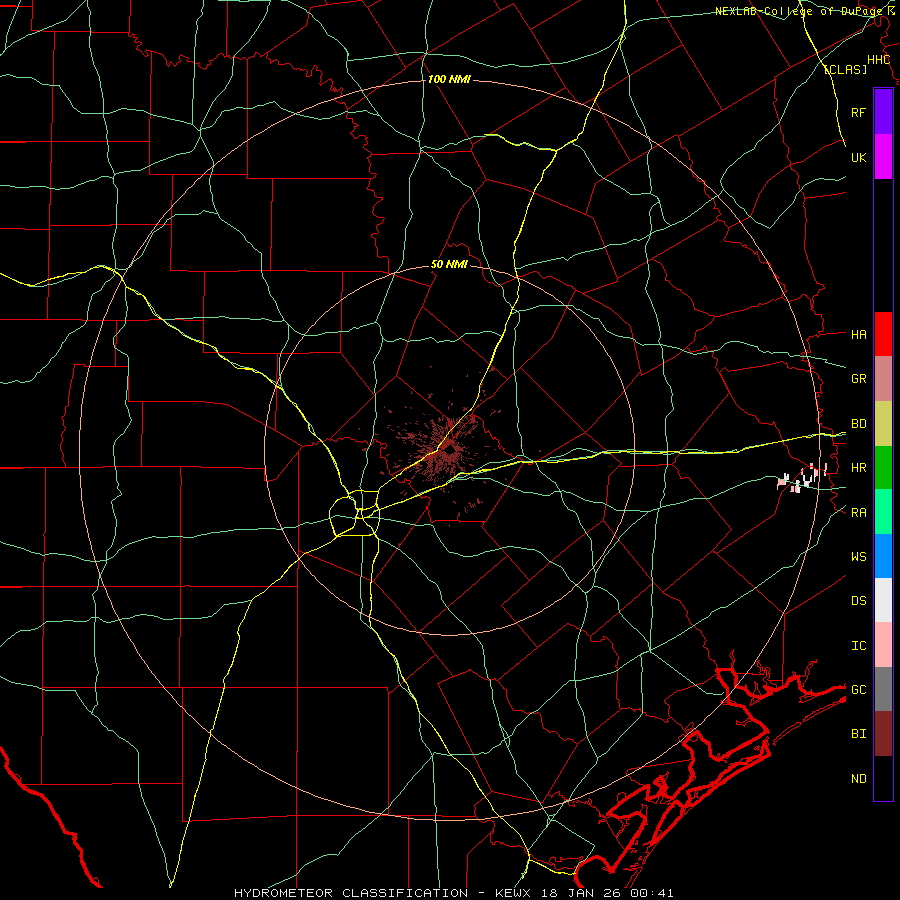Image resolution: width=900 pixels, height=900 pixels.
Task: Click the "50 NMI" range ring label
Action: point(449,265)
